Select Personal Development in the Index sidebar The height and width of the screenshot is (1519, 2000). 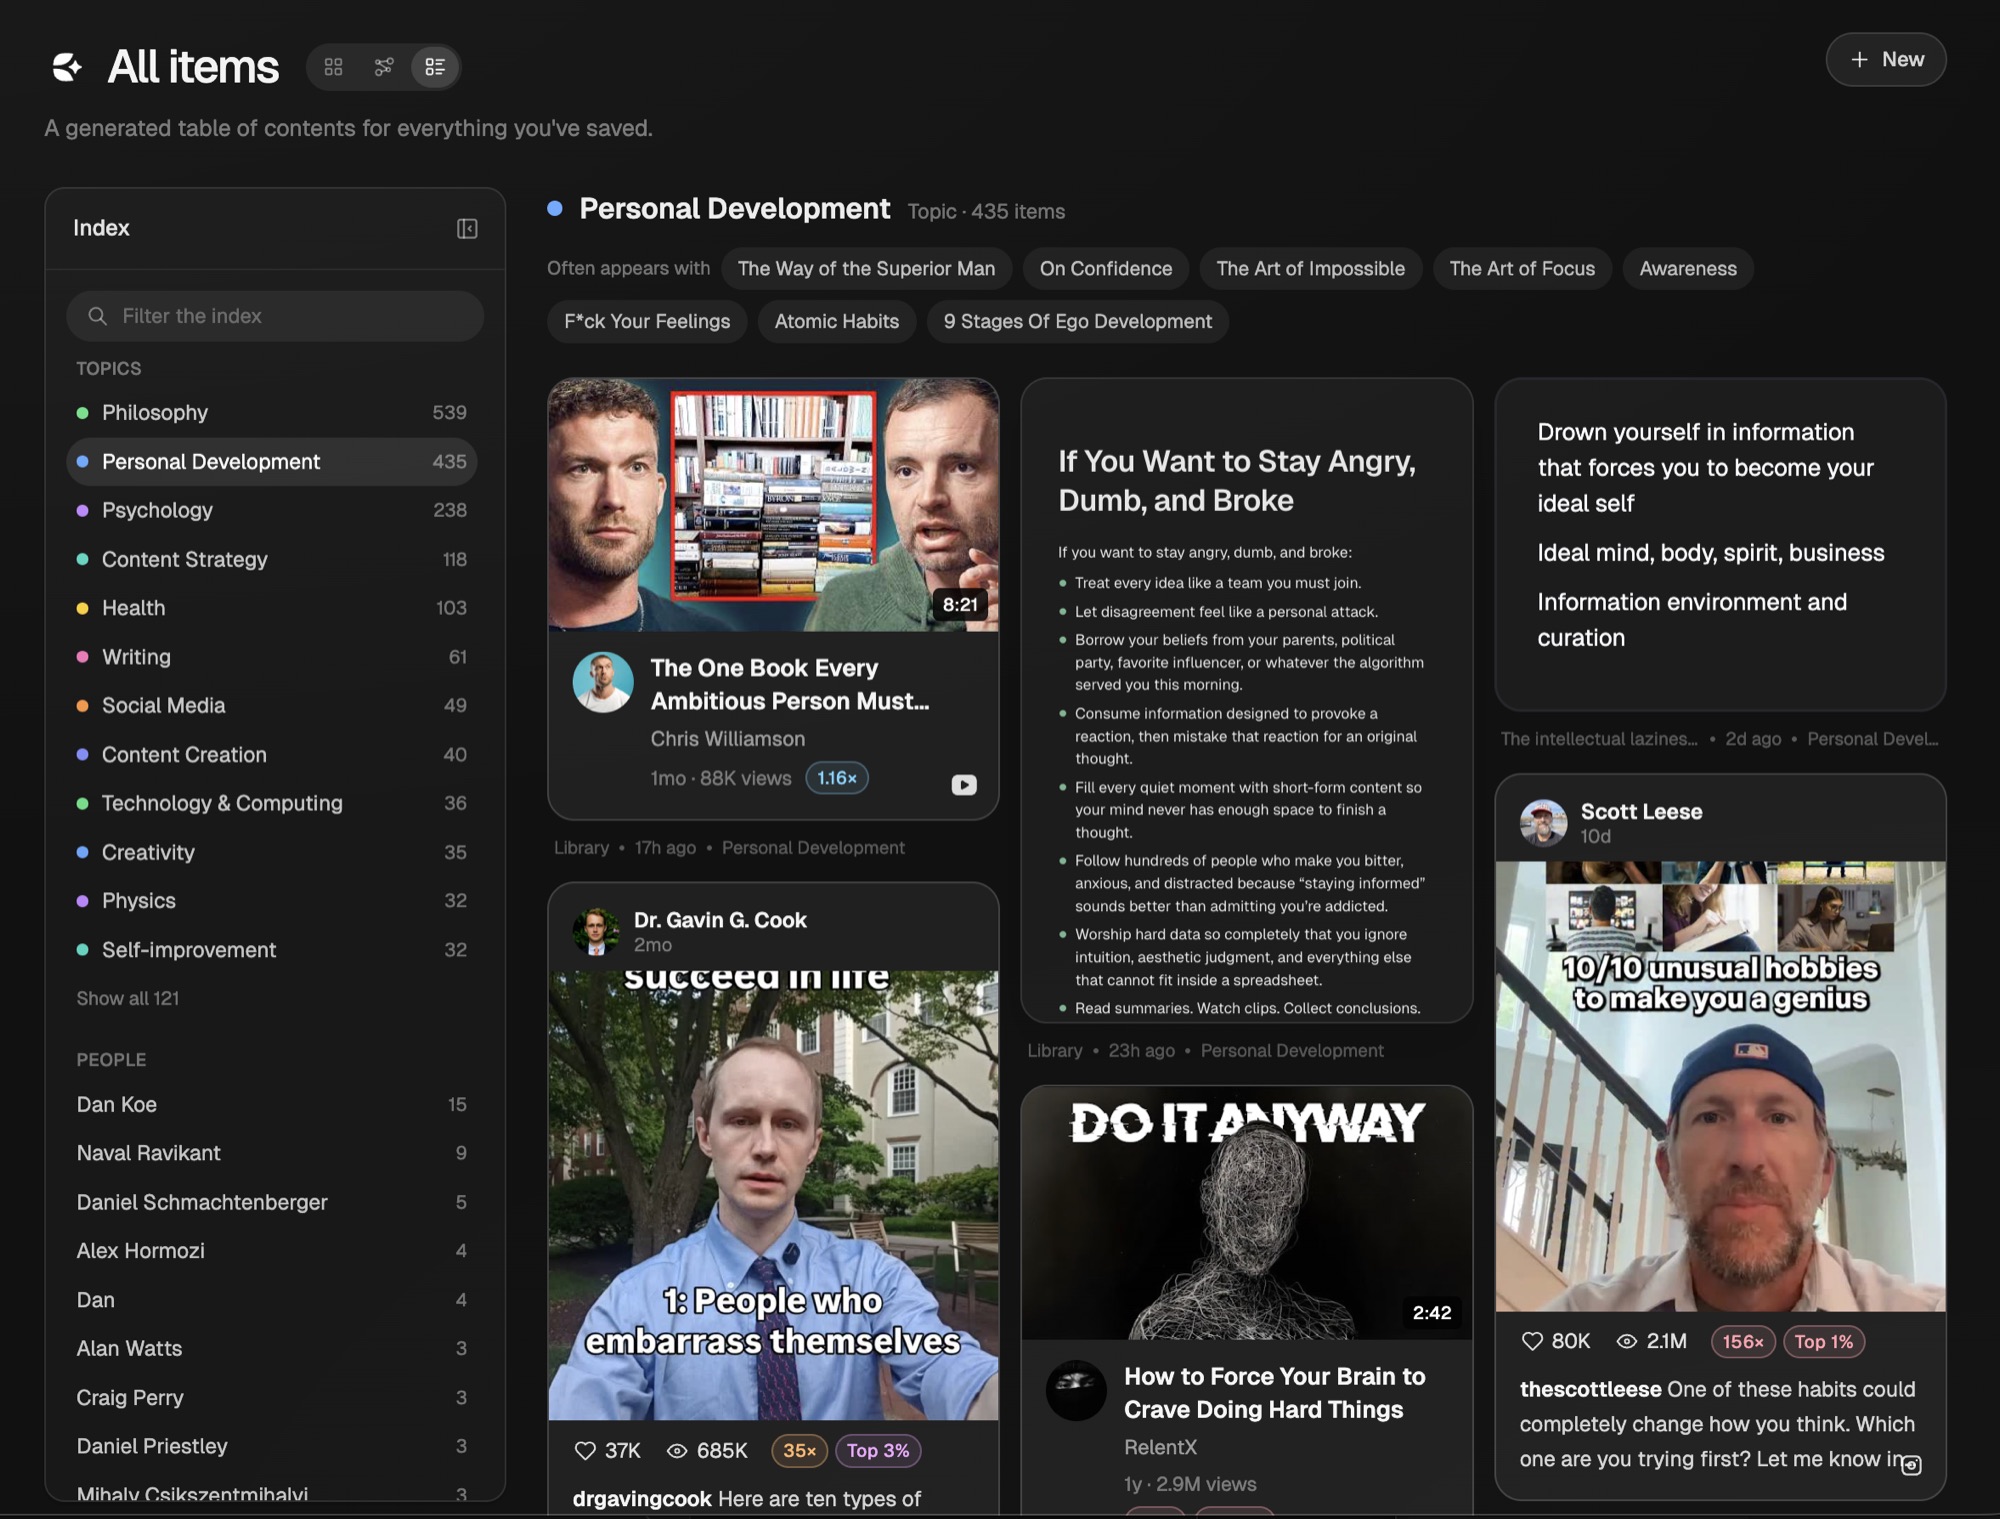pos(272,462)
